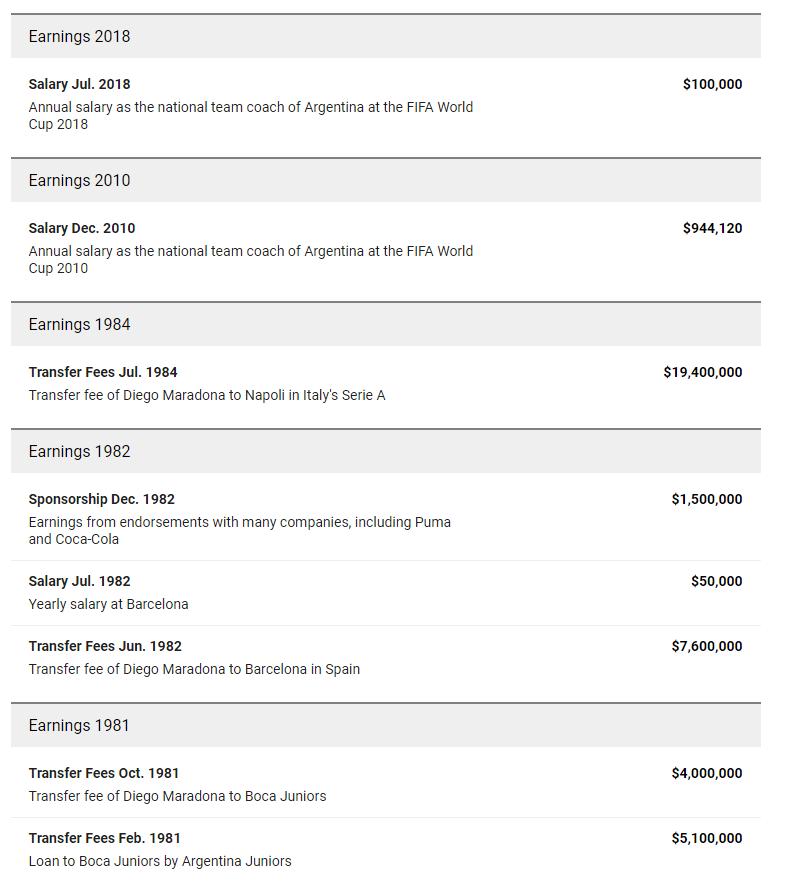Select the Salary Dec. 2010 entry title
This screenshot has width=812, height=890.
pos(82,228)
